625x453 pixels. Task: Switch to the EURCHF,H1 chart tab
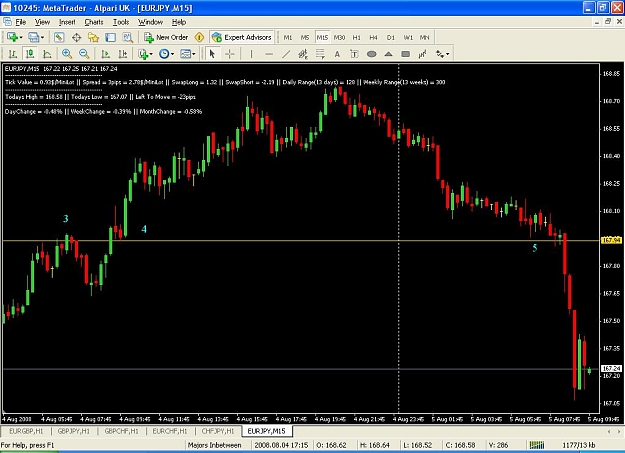pos(170,431)
